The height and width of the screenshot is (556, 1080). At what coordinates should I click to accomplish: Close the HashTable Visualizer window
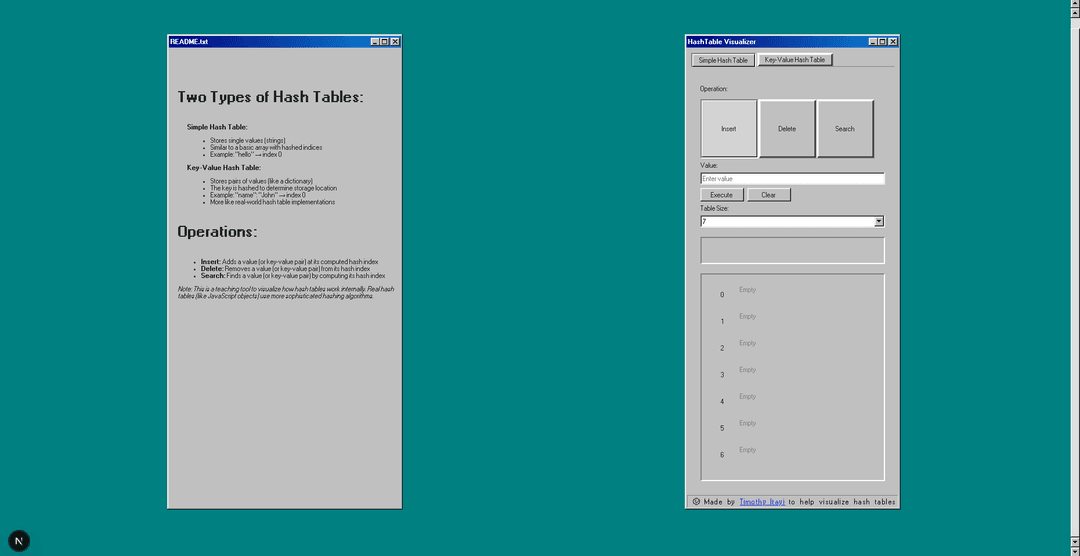point(893,41)
